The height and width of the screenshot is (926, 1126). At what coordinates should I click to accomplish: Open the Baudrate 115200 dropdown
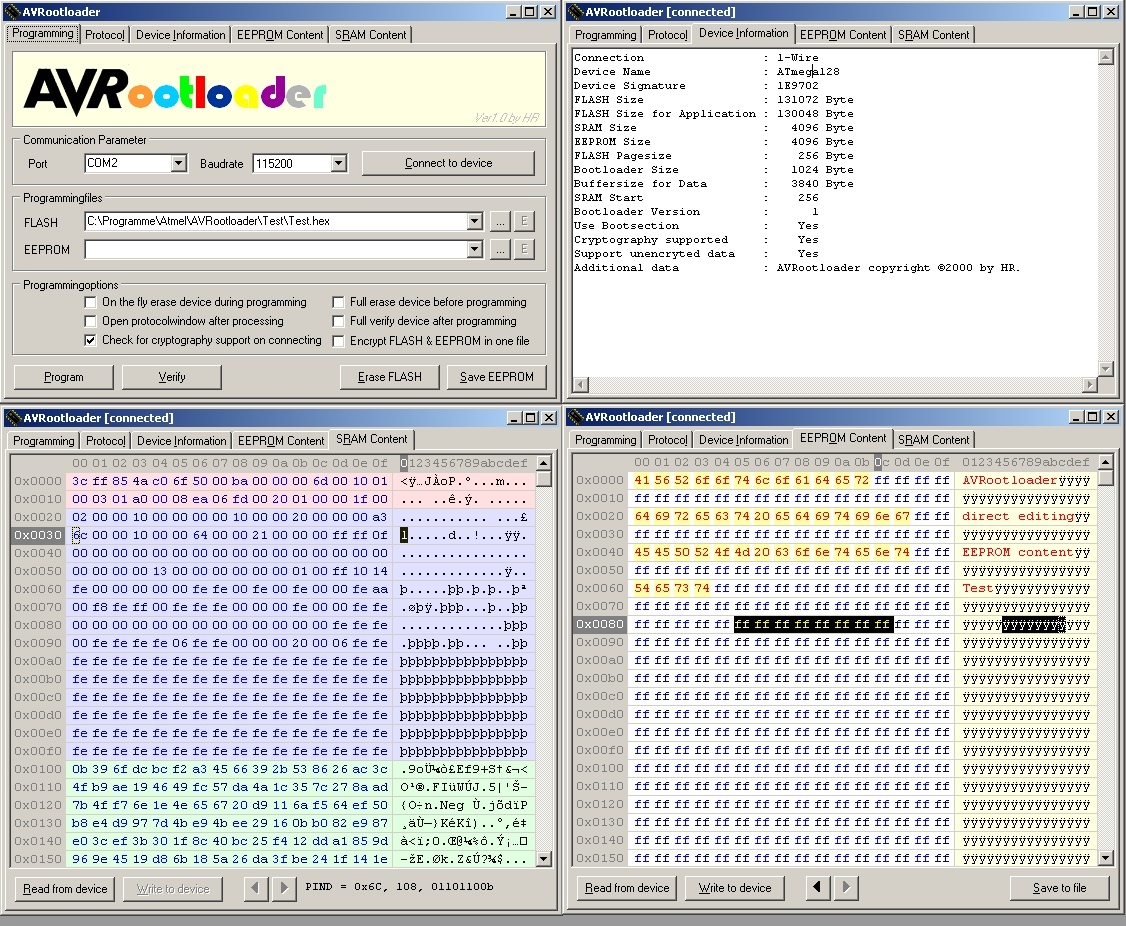point(339,163)
